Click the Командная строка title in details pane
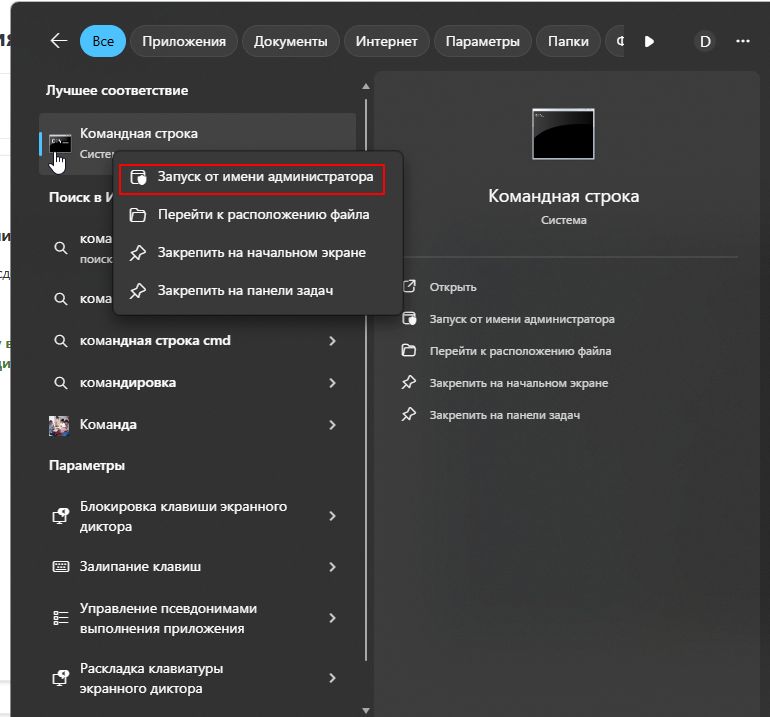This screenshot has width=770, height=717. pyautogui.click(x=564, y=196)
